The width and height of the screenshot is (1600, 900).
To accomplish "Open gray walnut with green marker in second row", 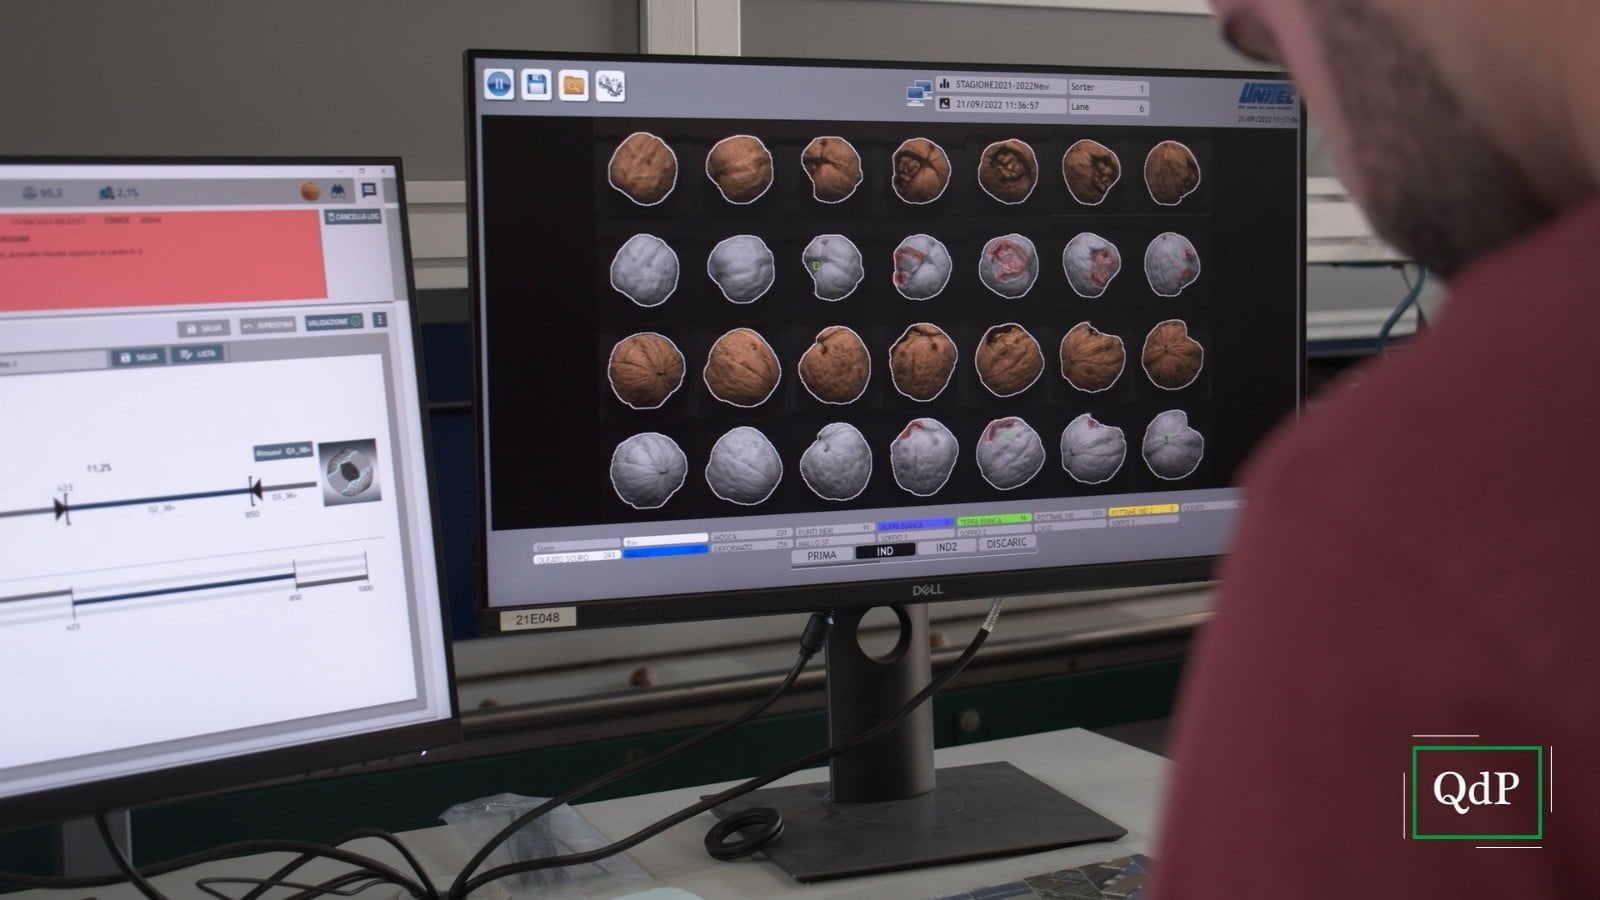I will (x=832, y=266).
